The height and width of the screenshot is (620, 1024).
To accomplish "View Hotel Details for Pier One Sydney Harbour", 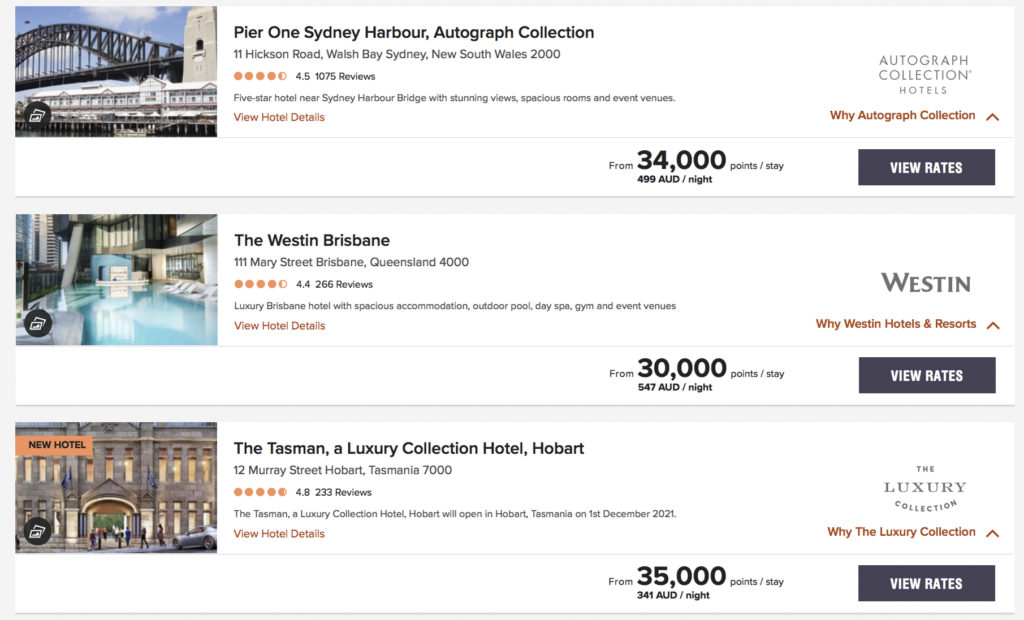I will [x=278, y=117].
